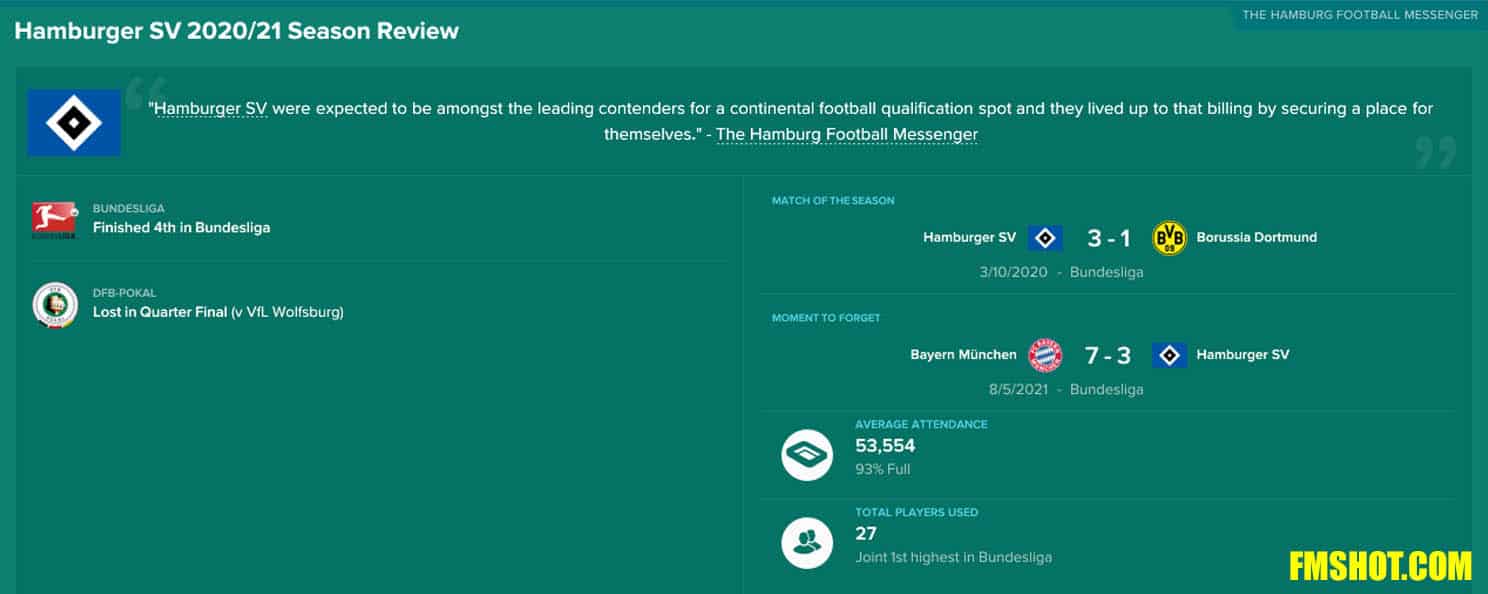Click the Hamburger SV club crest logo

pyautogui.click(x=74, y=122)
